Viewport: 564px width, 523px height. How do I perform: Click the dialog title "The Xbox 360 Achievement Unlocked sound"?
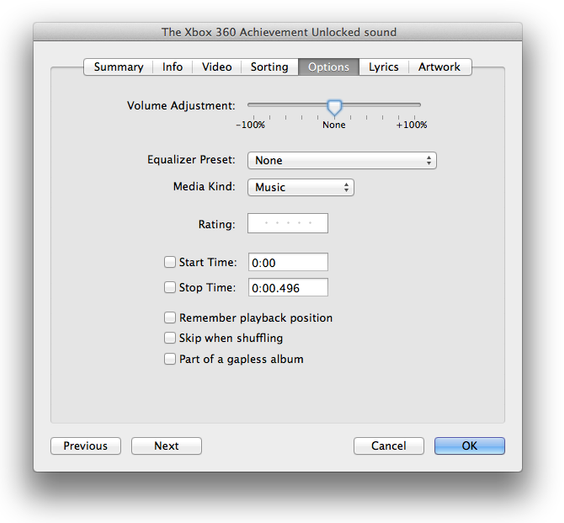click(x=279, y=32)
